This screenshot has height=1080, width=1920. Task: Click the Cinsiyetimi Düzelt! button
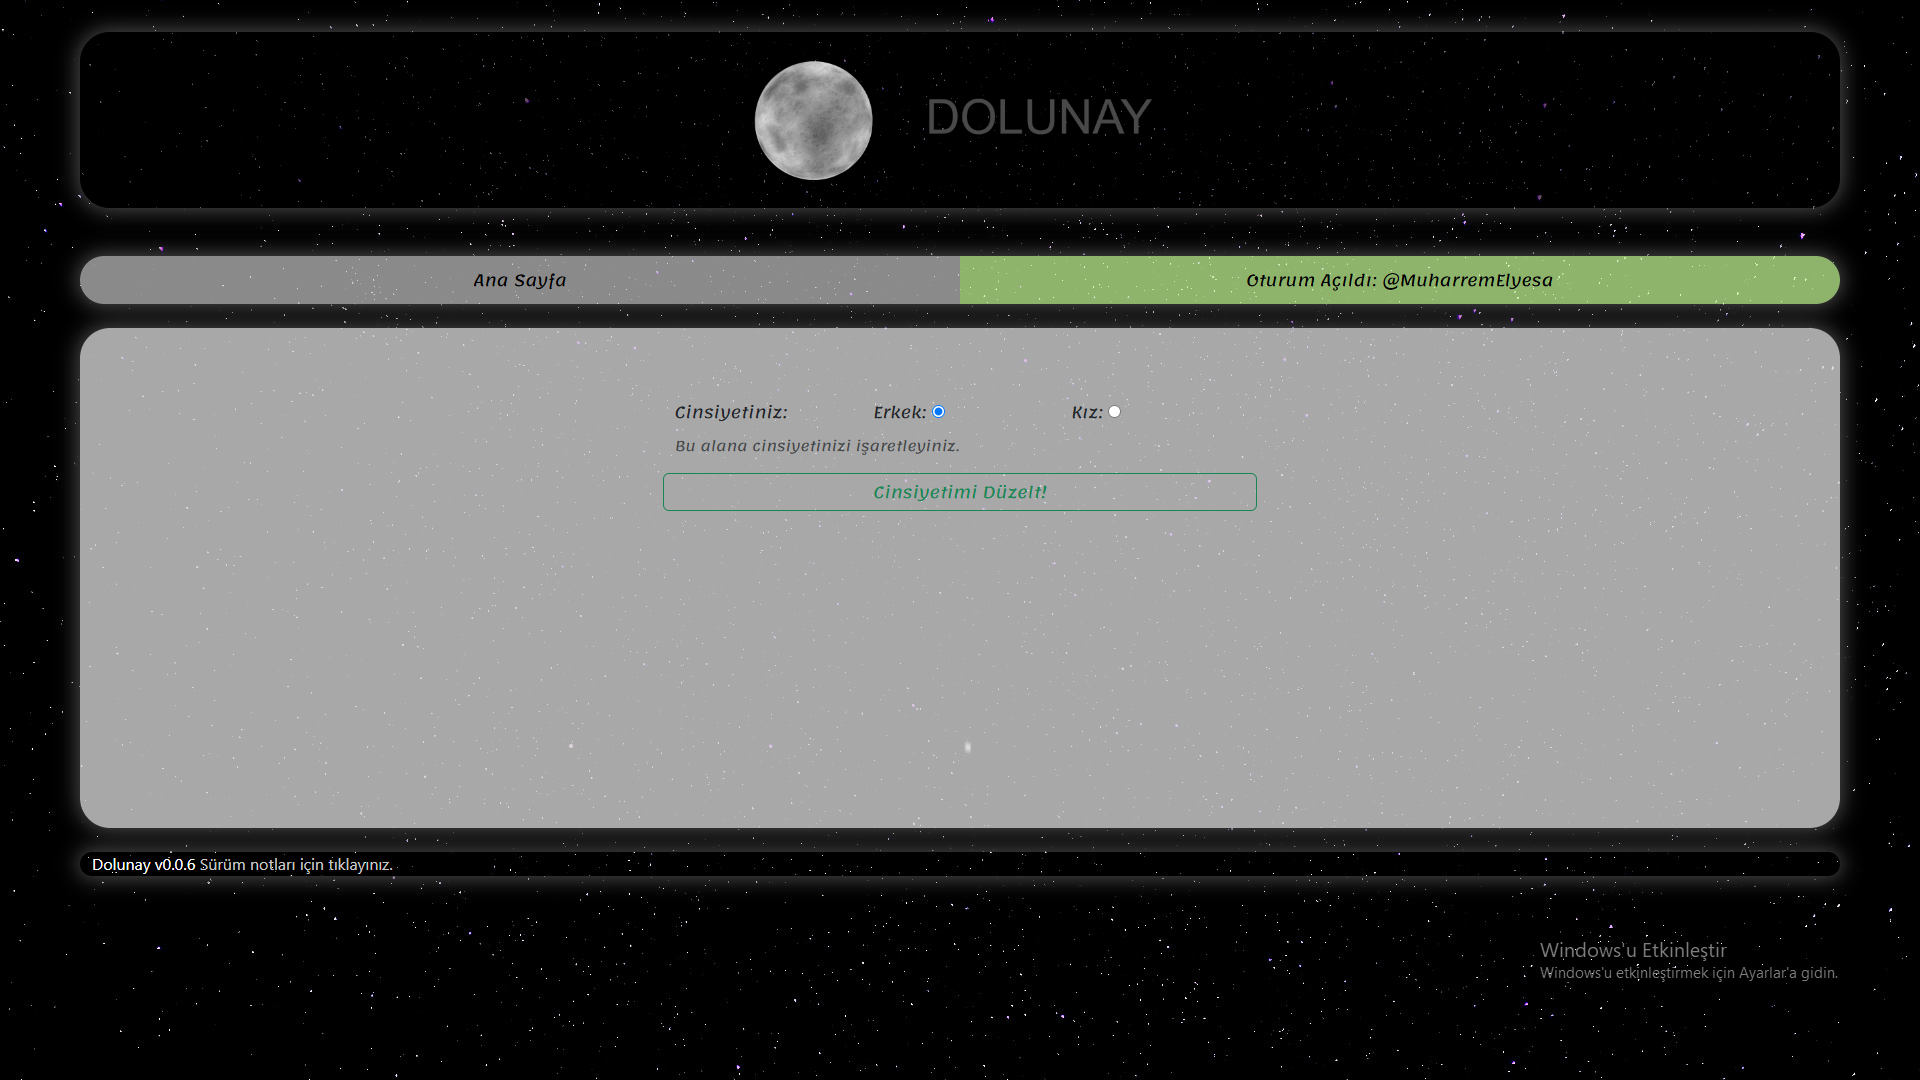(x=959, y=491)
